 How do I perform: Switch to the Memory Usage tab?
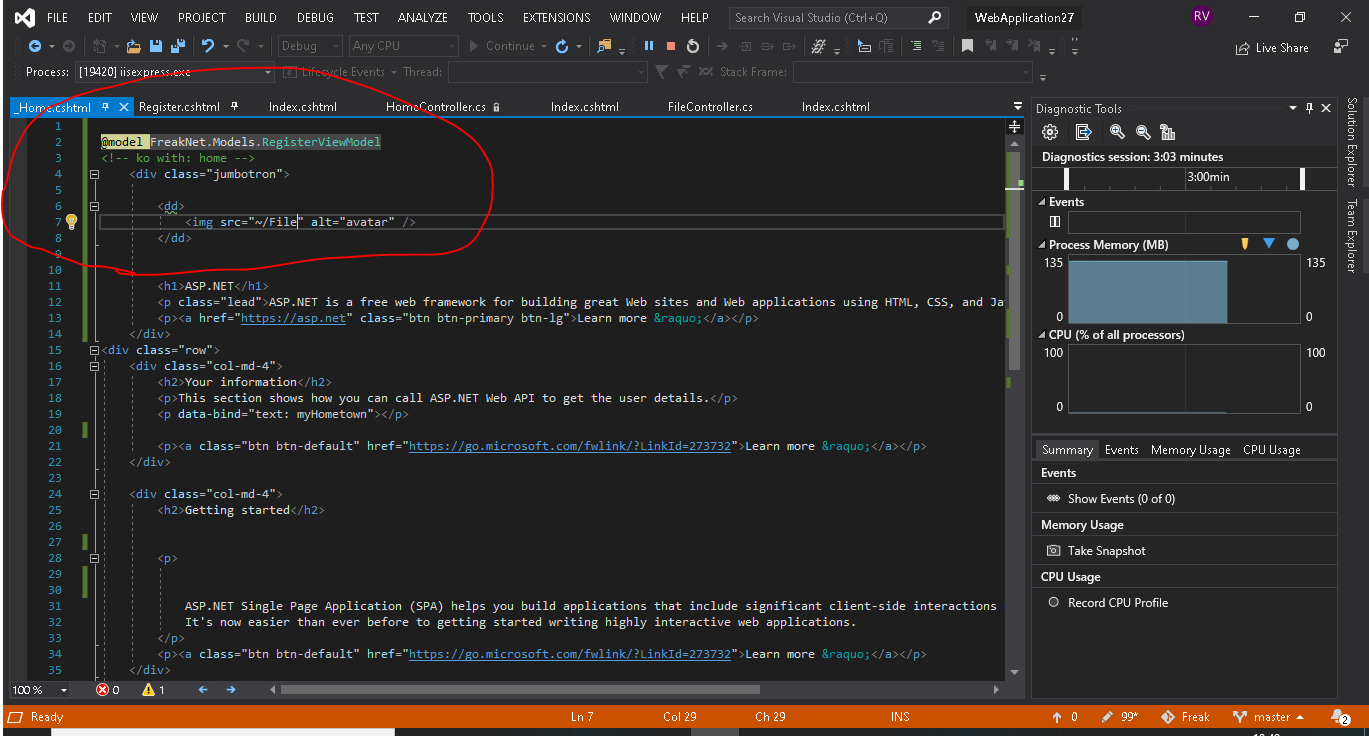coord(1190,450)
